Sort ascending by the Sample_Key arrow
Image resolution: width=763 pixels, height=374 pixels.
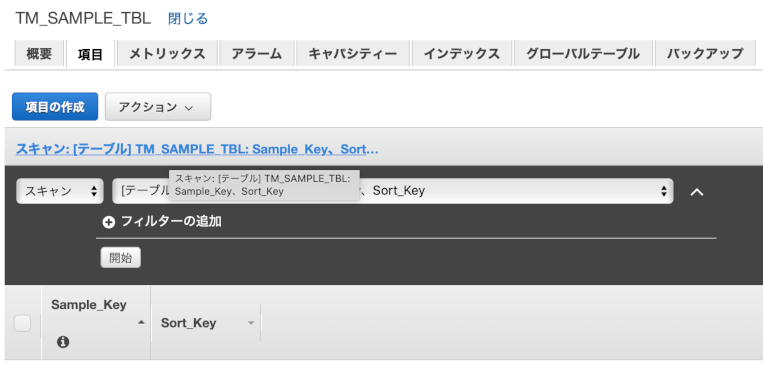(x=141, y=322)
